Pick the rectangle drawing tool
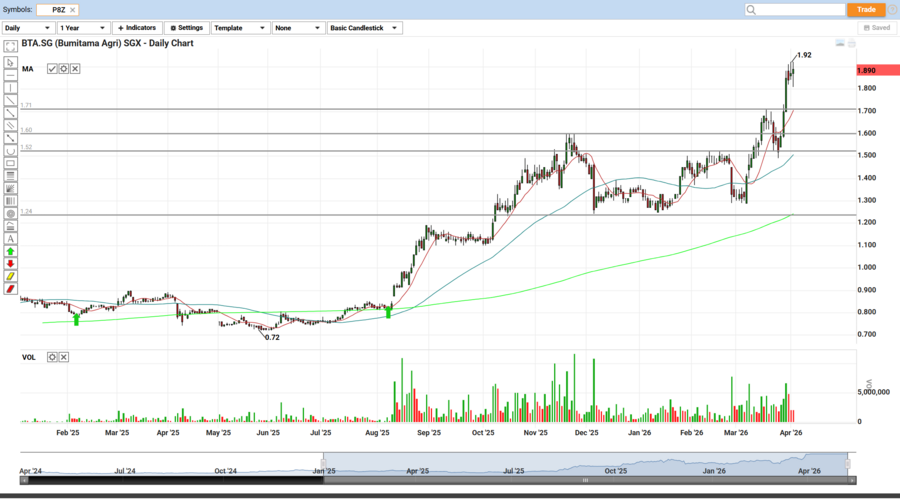 [10, 163]
